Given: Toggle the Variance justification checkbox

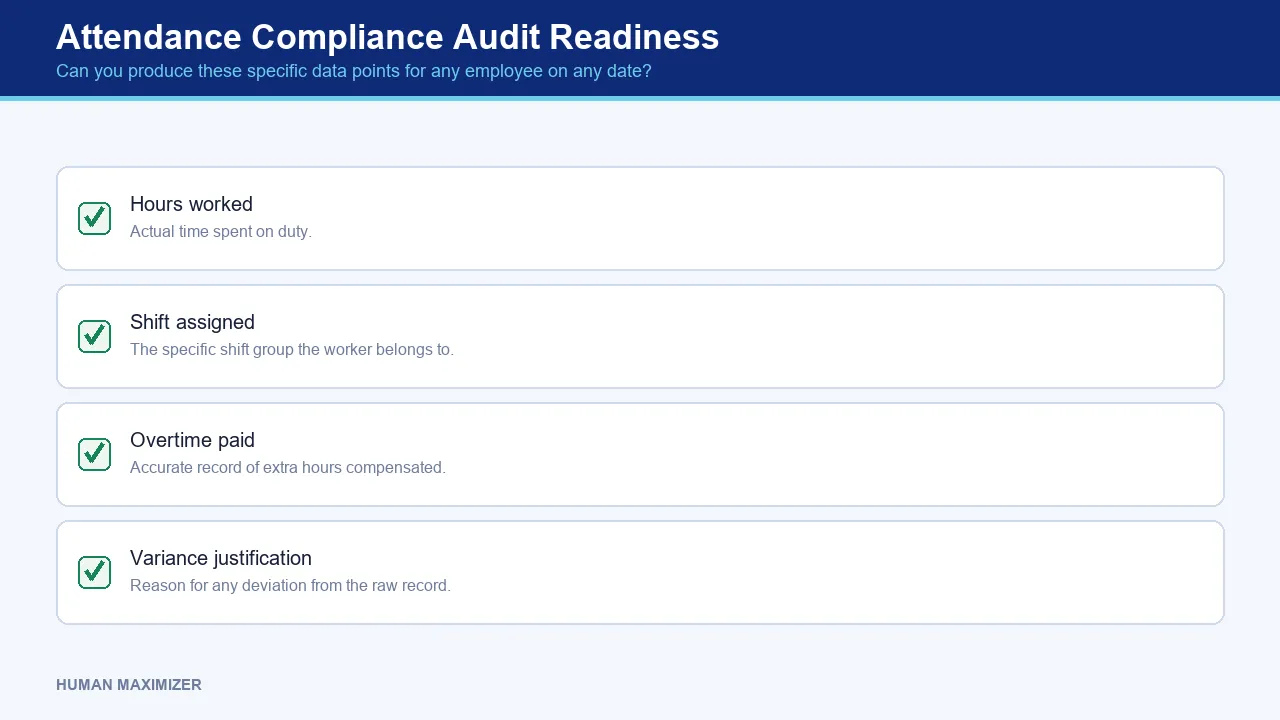Looking at the screenshot, I should point(95,572).
